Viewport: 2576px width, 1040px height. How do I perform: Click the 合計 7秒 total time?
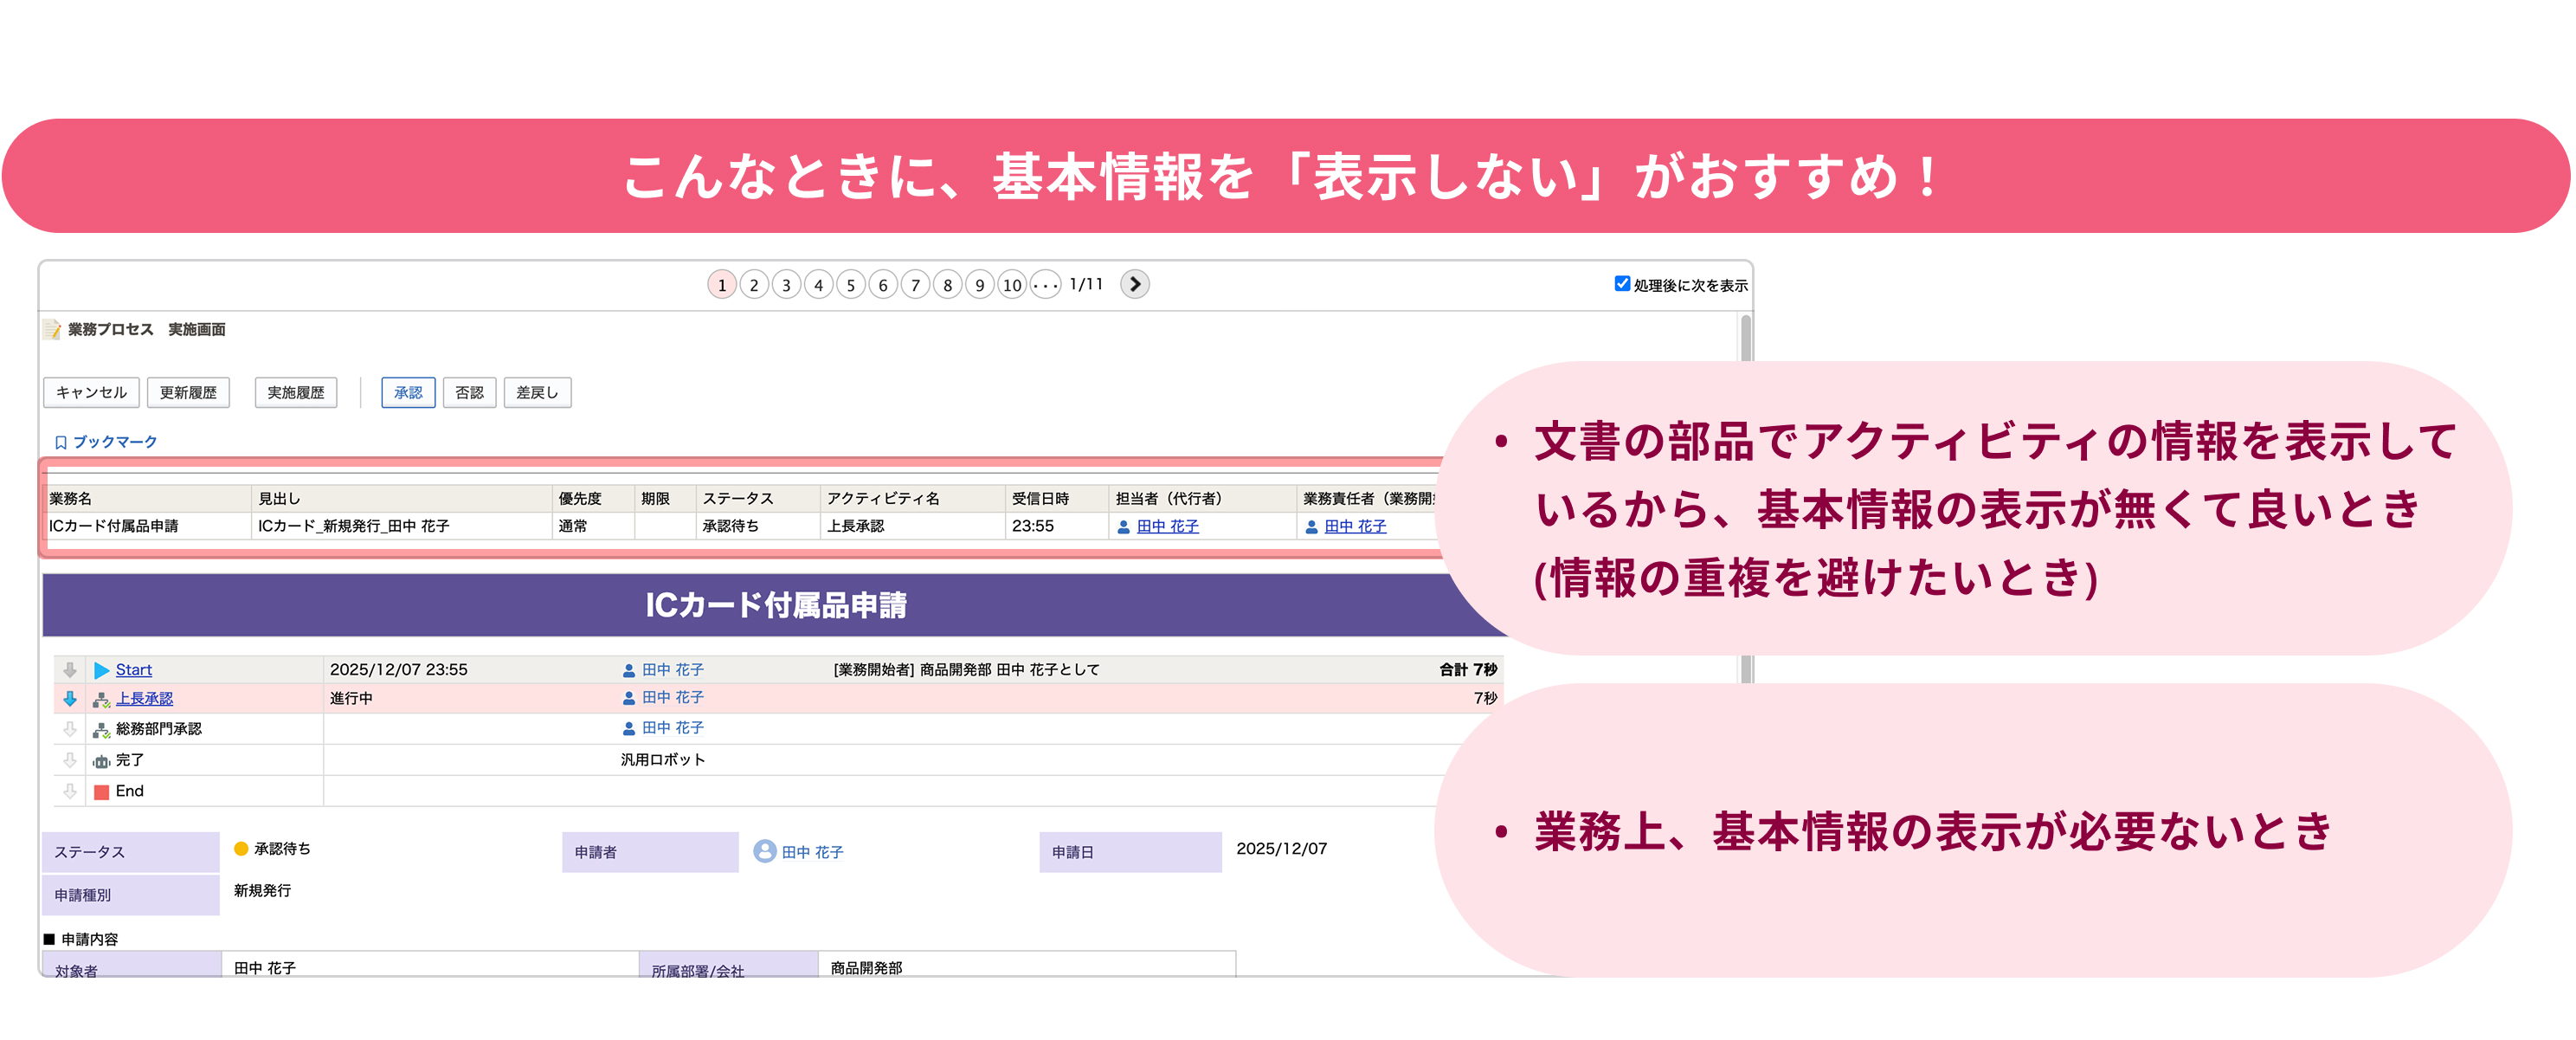coord(1468,669)
